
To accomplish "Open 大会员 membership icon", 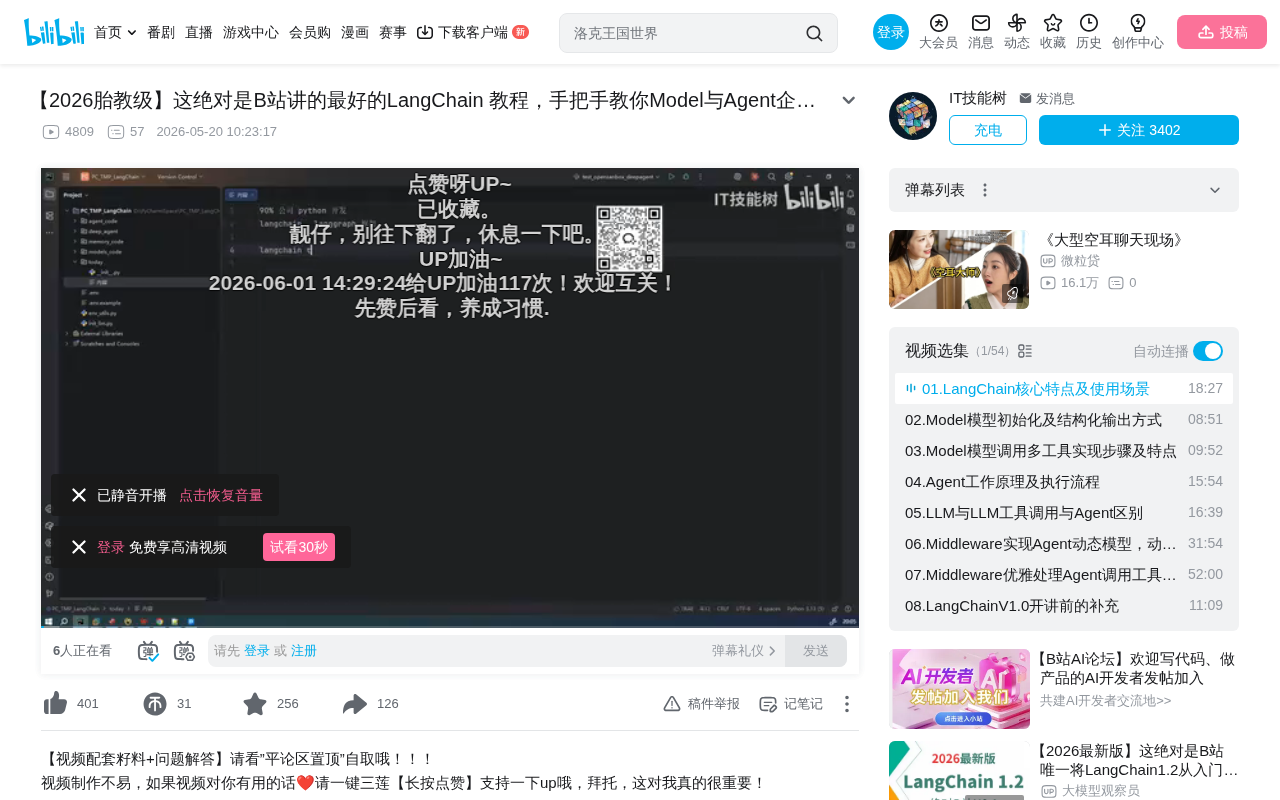I will [x=938, y=23].
